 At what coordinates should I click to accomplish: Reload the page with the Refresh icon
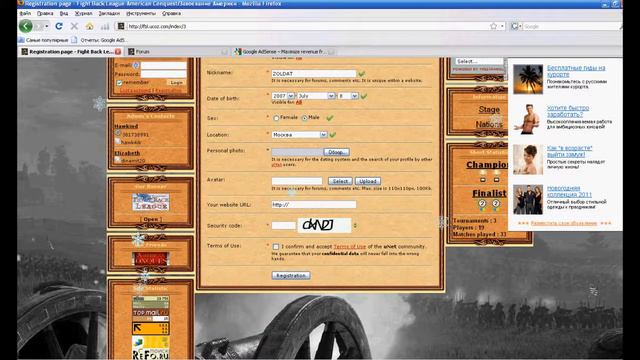click(x=59, y=26)
